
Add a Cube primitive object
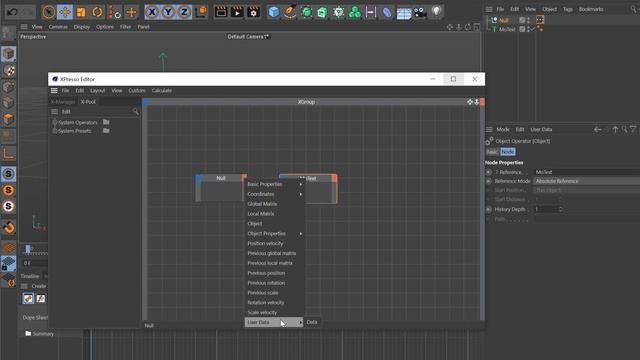[274, 12]
